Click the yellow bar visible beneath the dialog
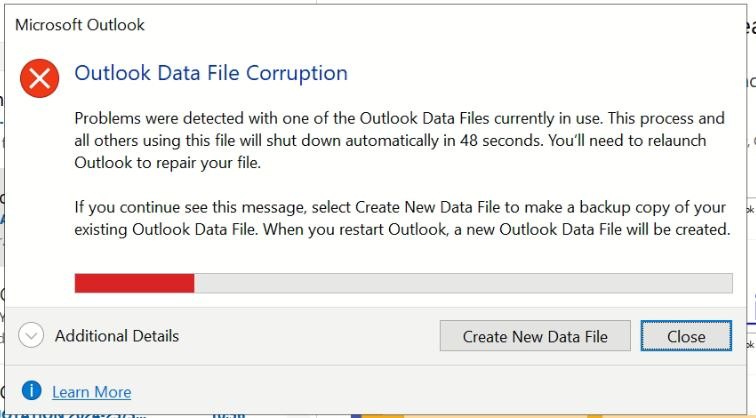The height and width of the screenshot is (418, 756). click(482, 416)
